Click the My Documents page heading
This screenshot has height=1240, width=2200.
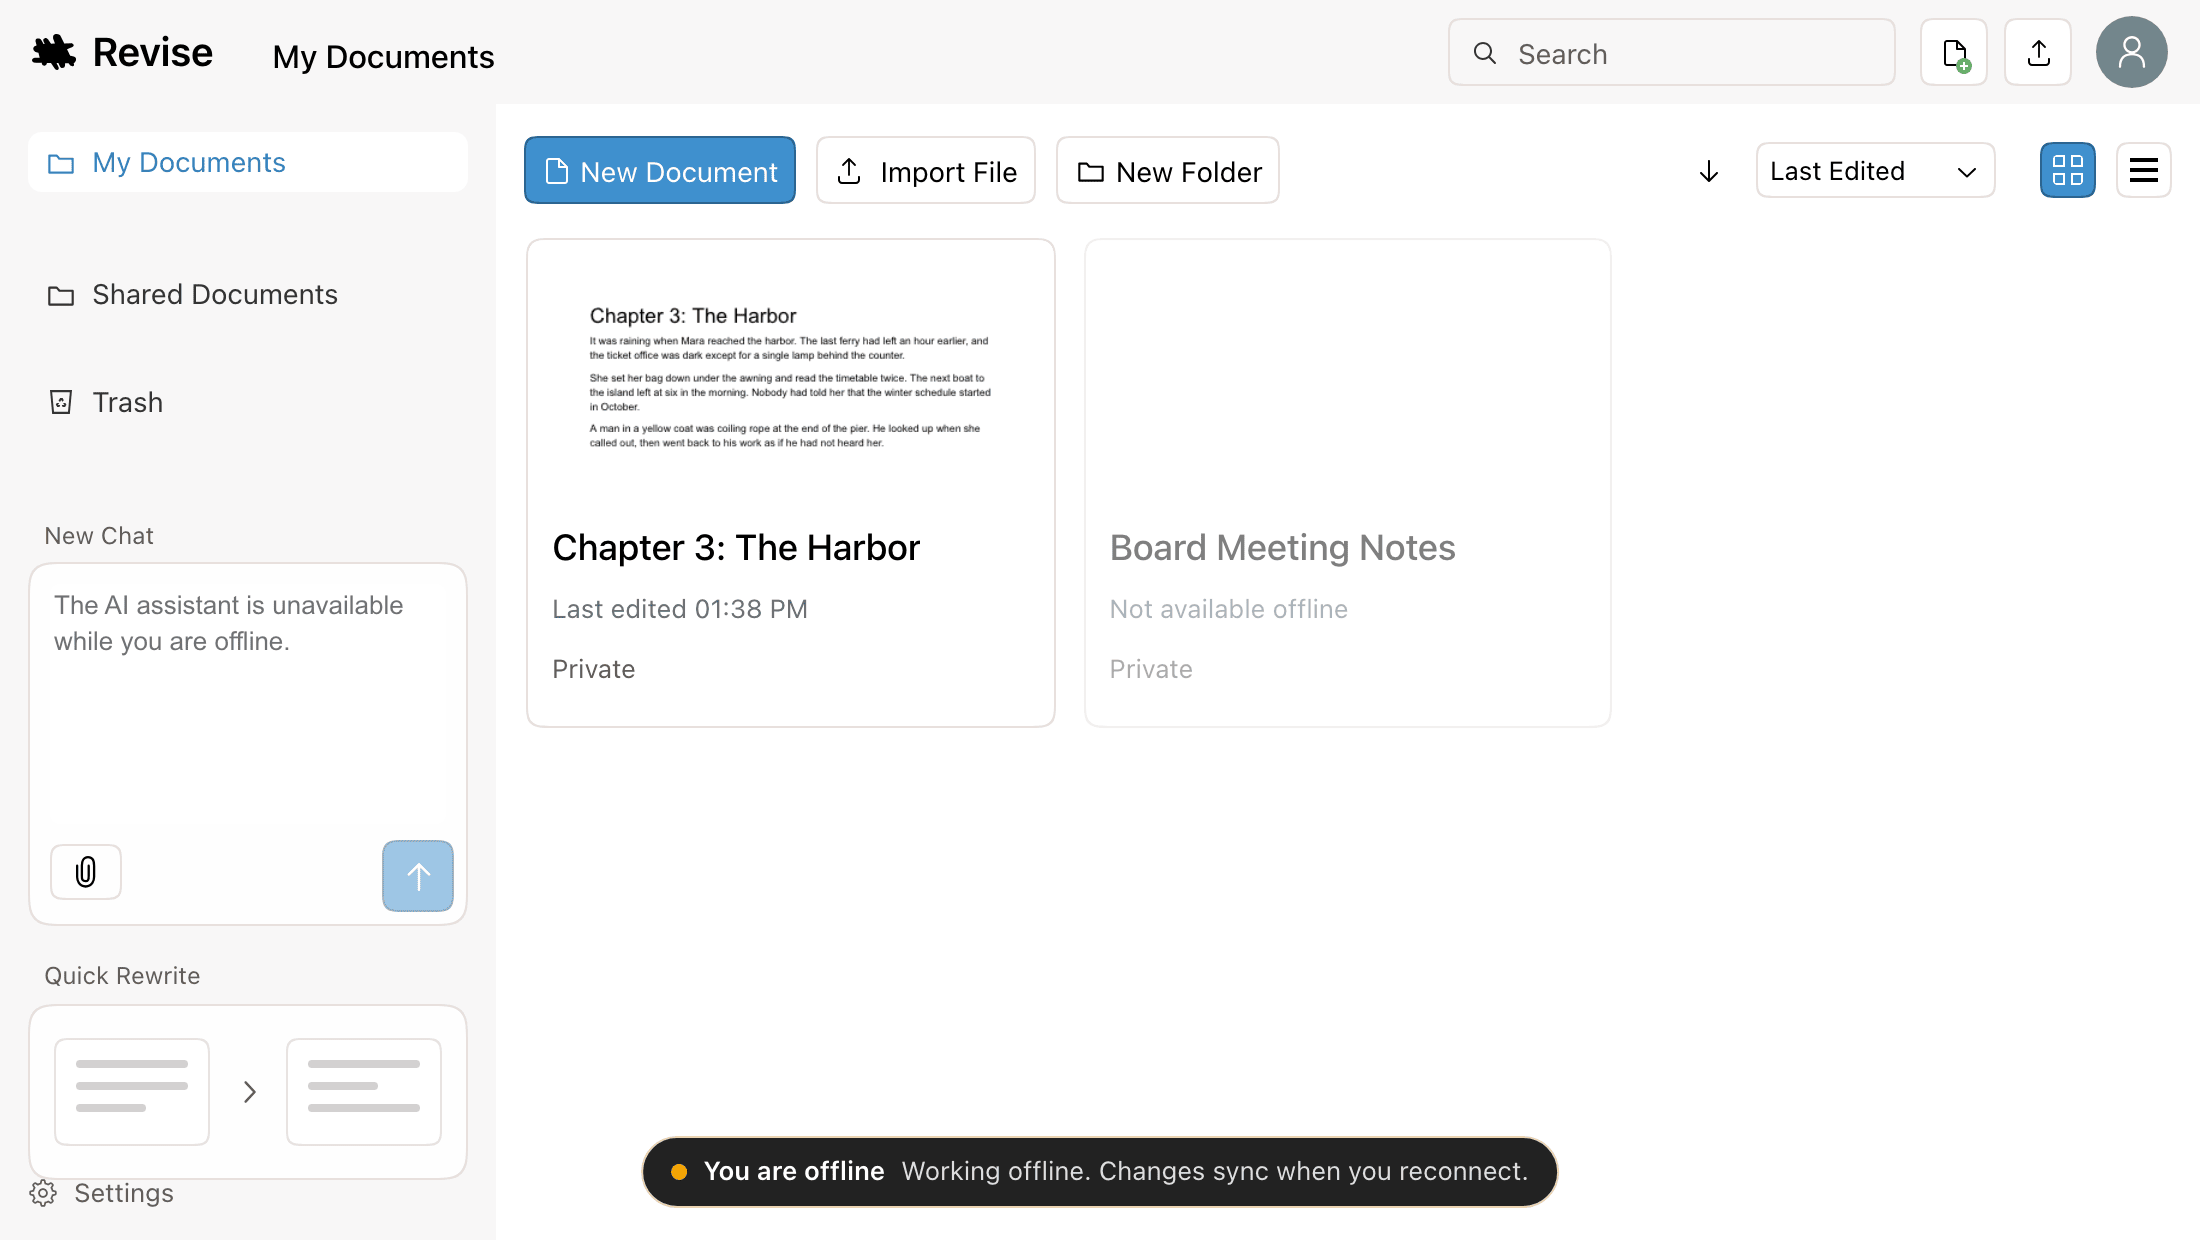(384, 57)
